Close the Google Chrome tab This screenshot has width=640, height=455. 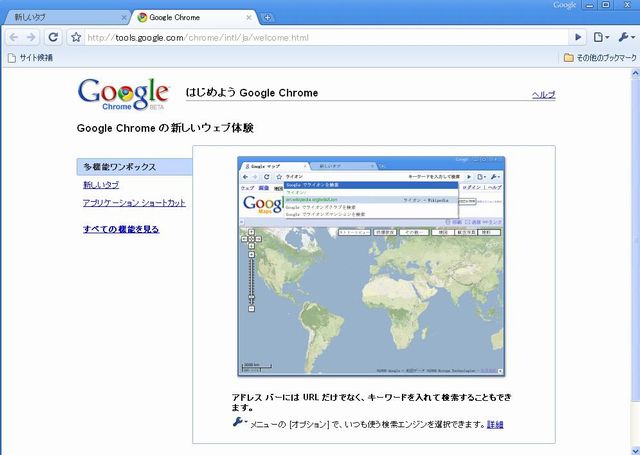coord(249,18)
